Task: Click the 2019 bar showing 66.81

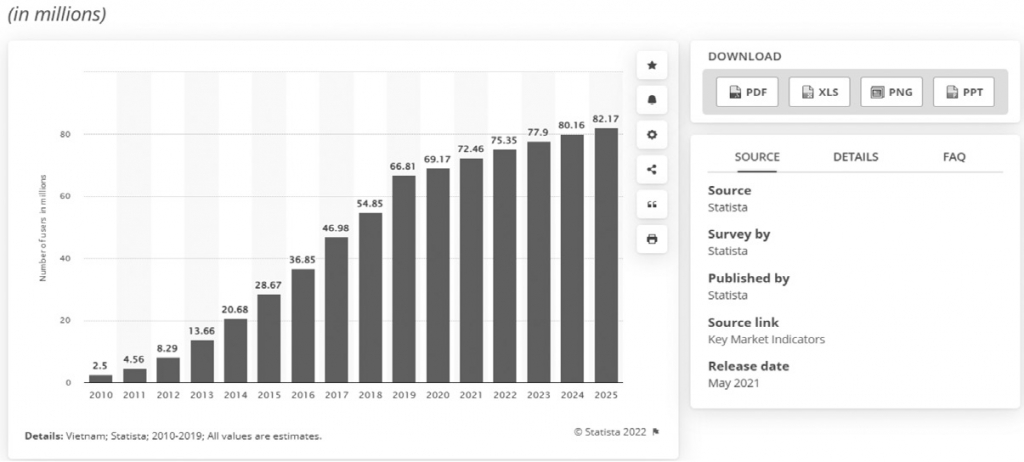Action: (403, 279)
